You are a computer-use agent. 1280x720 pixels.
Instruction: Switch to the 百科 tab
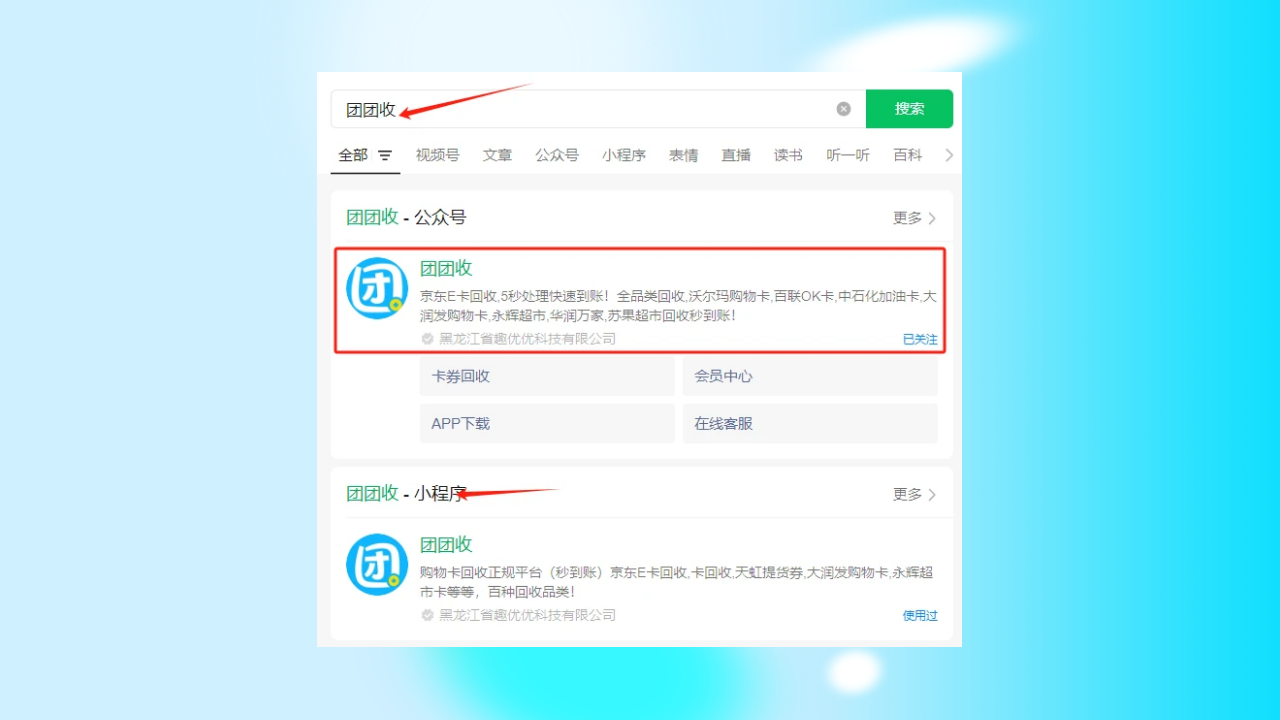coord(908,155)
